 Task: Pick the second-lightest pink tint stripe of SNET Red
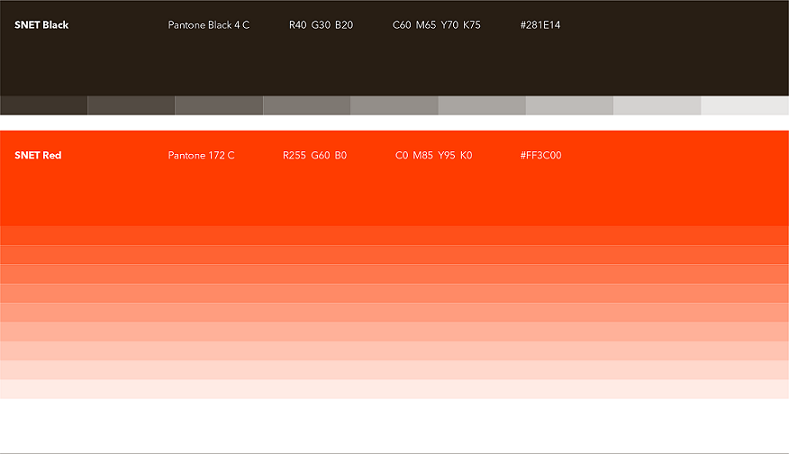pos(394,370)
